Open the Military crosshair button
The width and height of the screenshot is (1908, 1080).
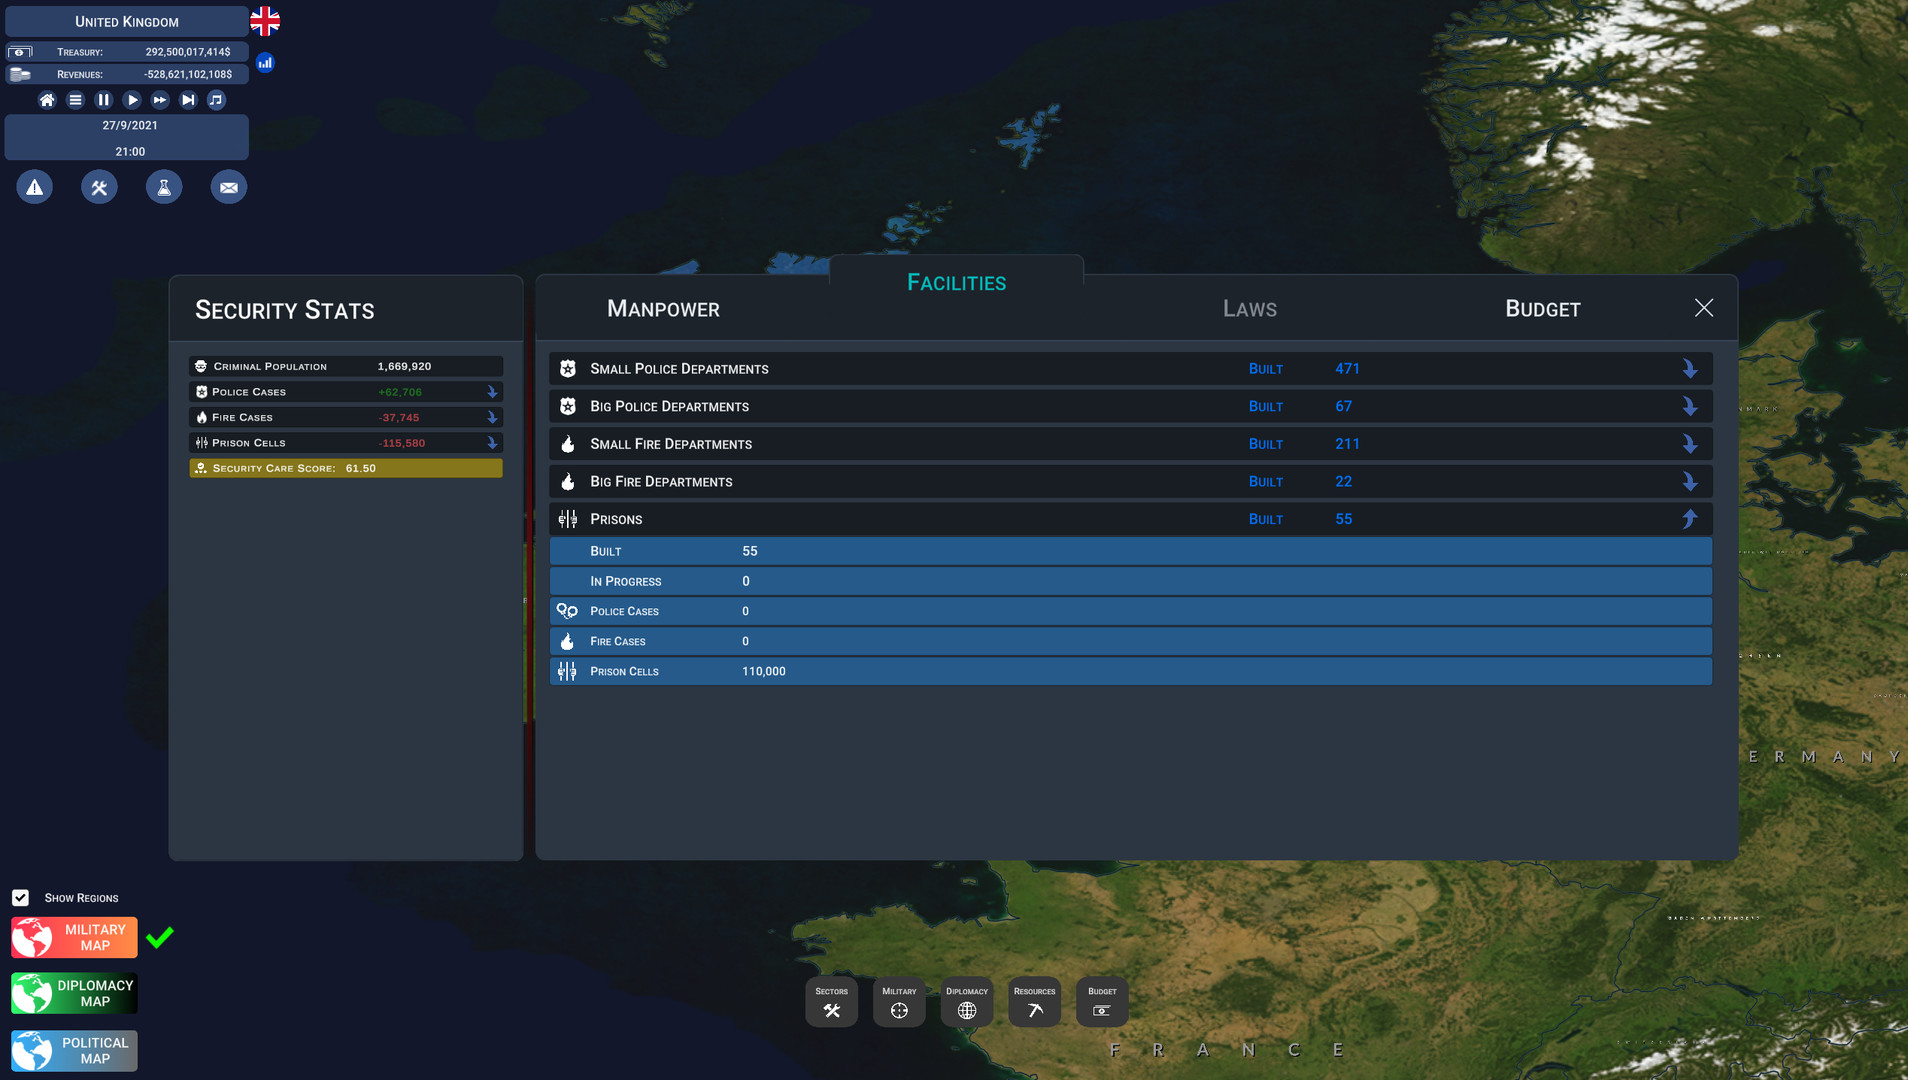(x=899, y=1002)
